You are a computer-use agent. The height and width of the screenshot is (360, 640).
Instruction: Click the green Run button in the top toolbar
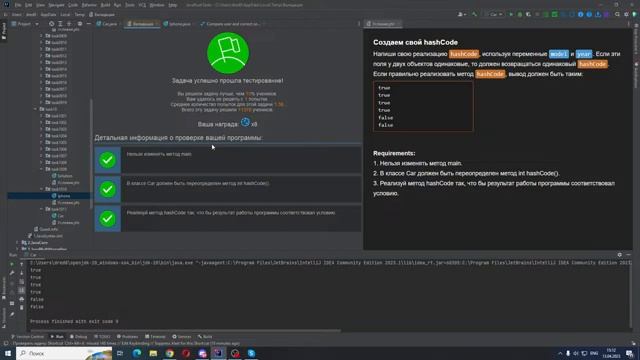(x=511, y=14)
